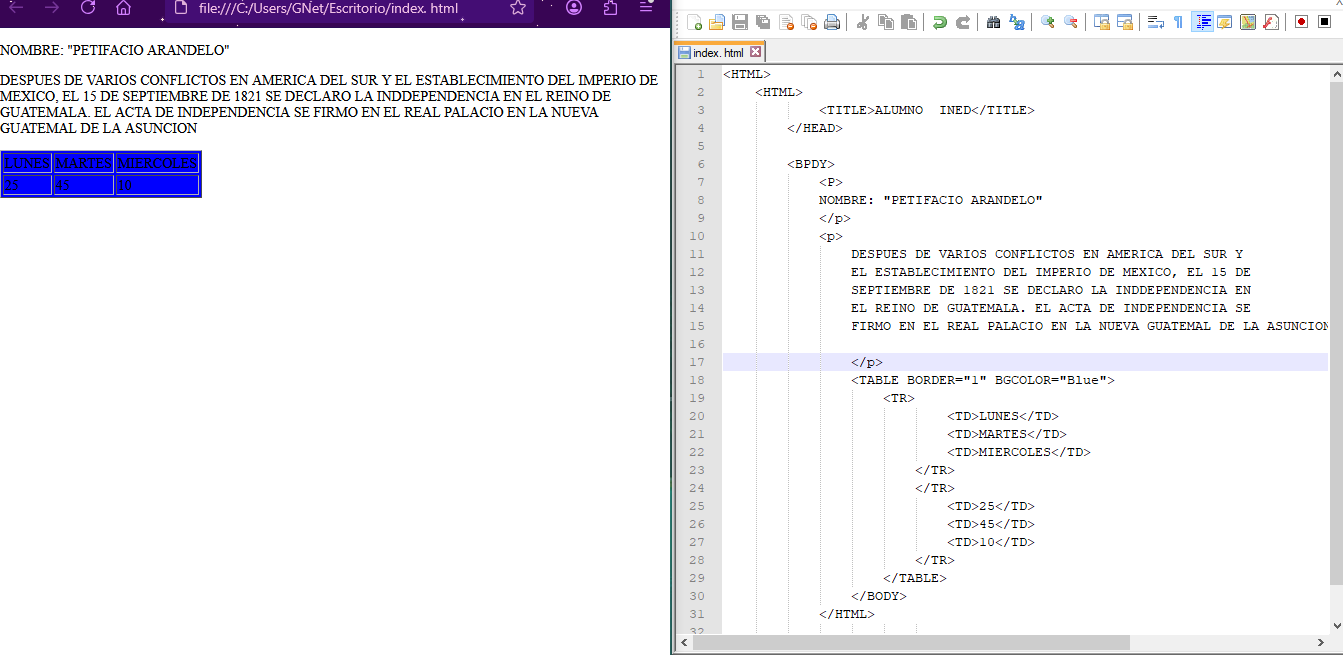Open the browser hamburger application menu
The image size is (1343, 655).
pos(646,8)
